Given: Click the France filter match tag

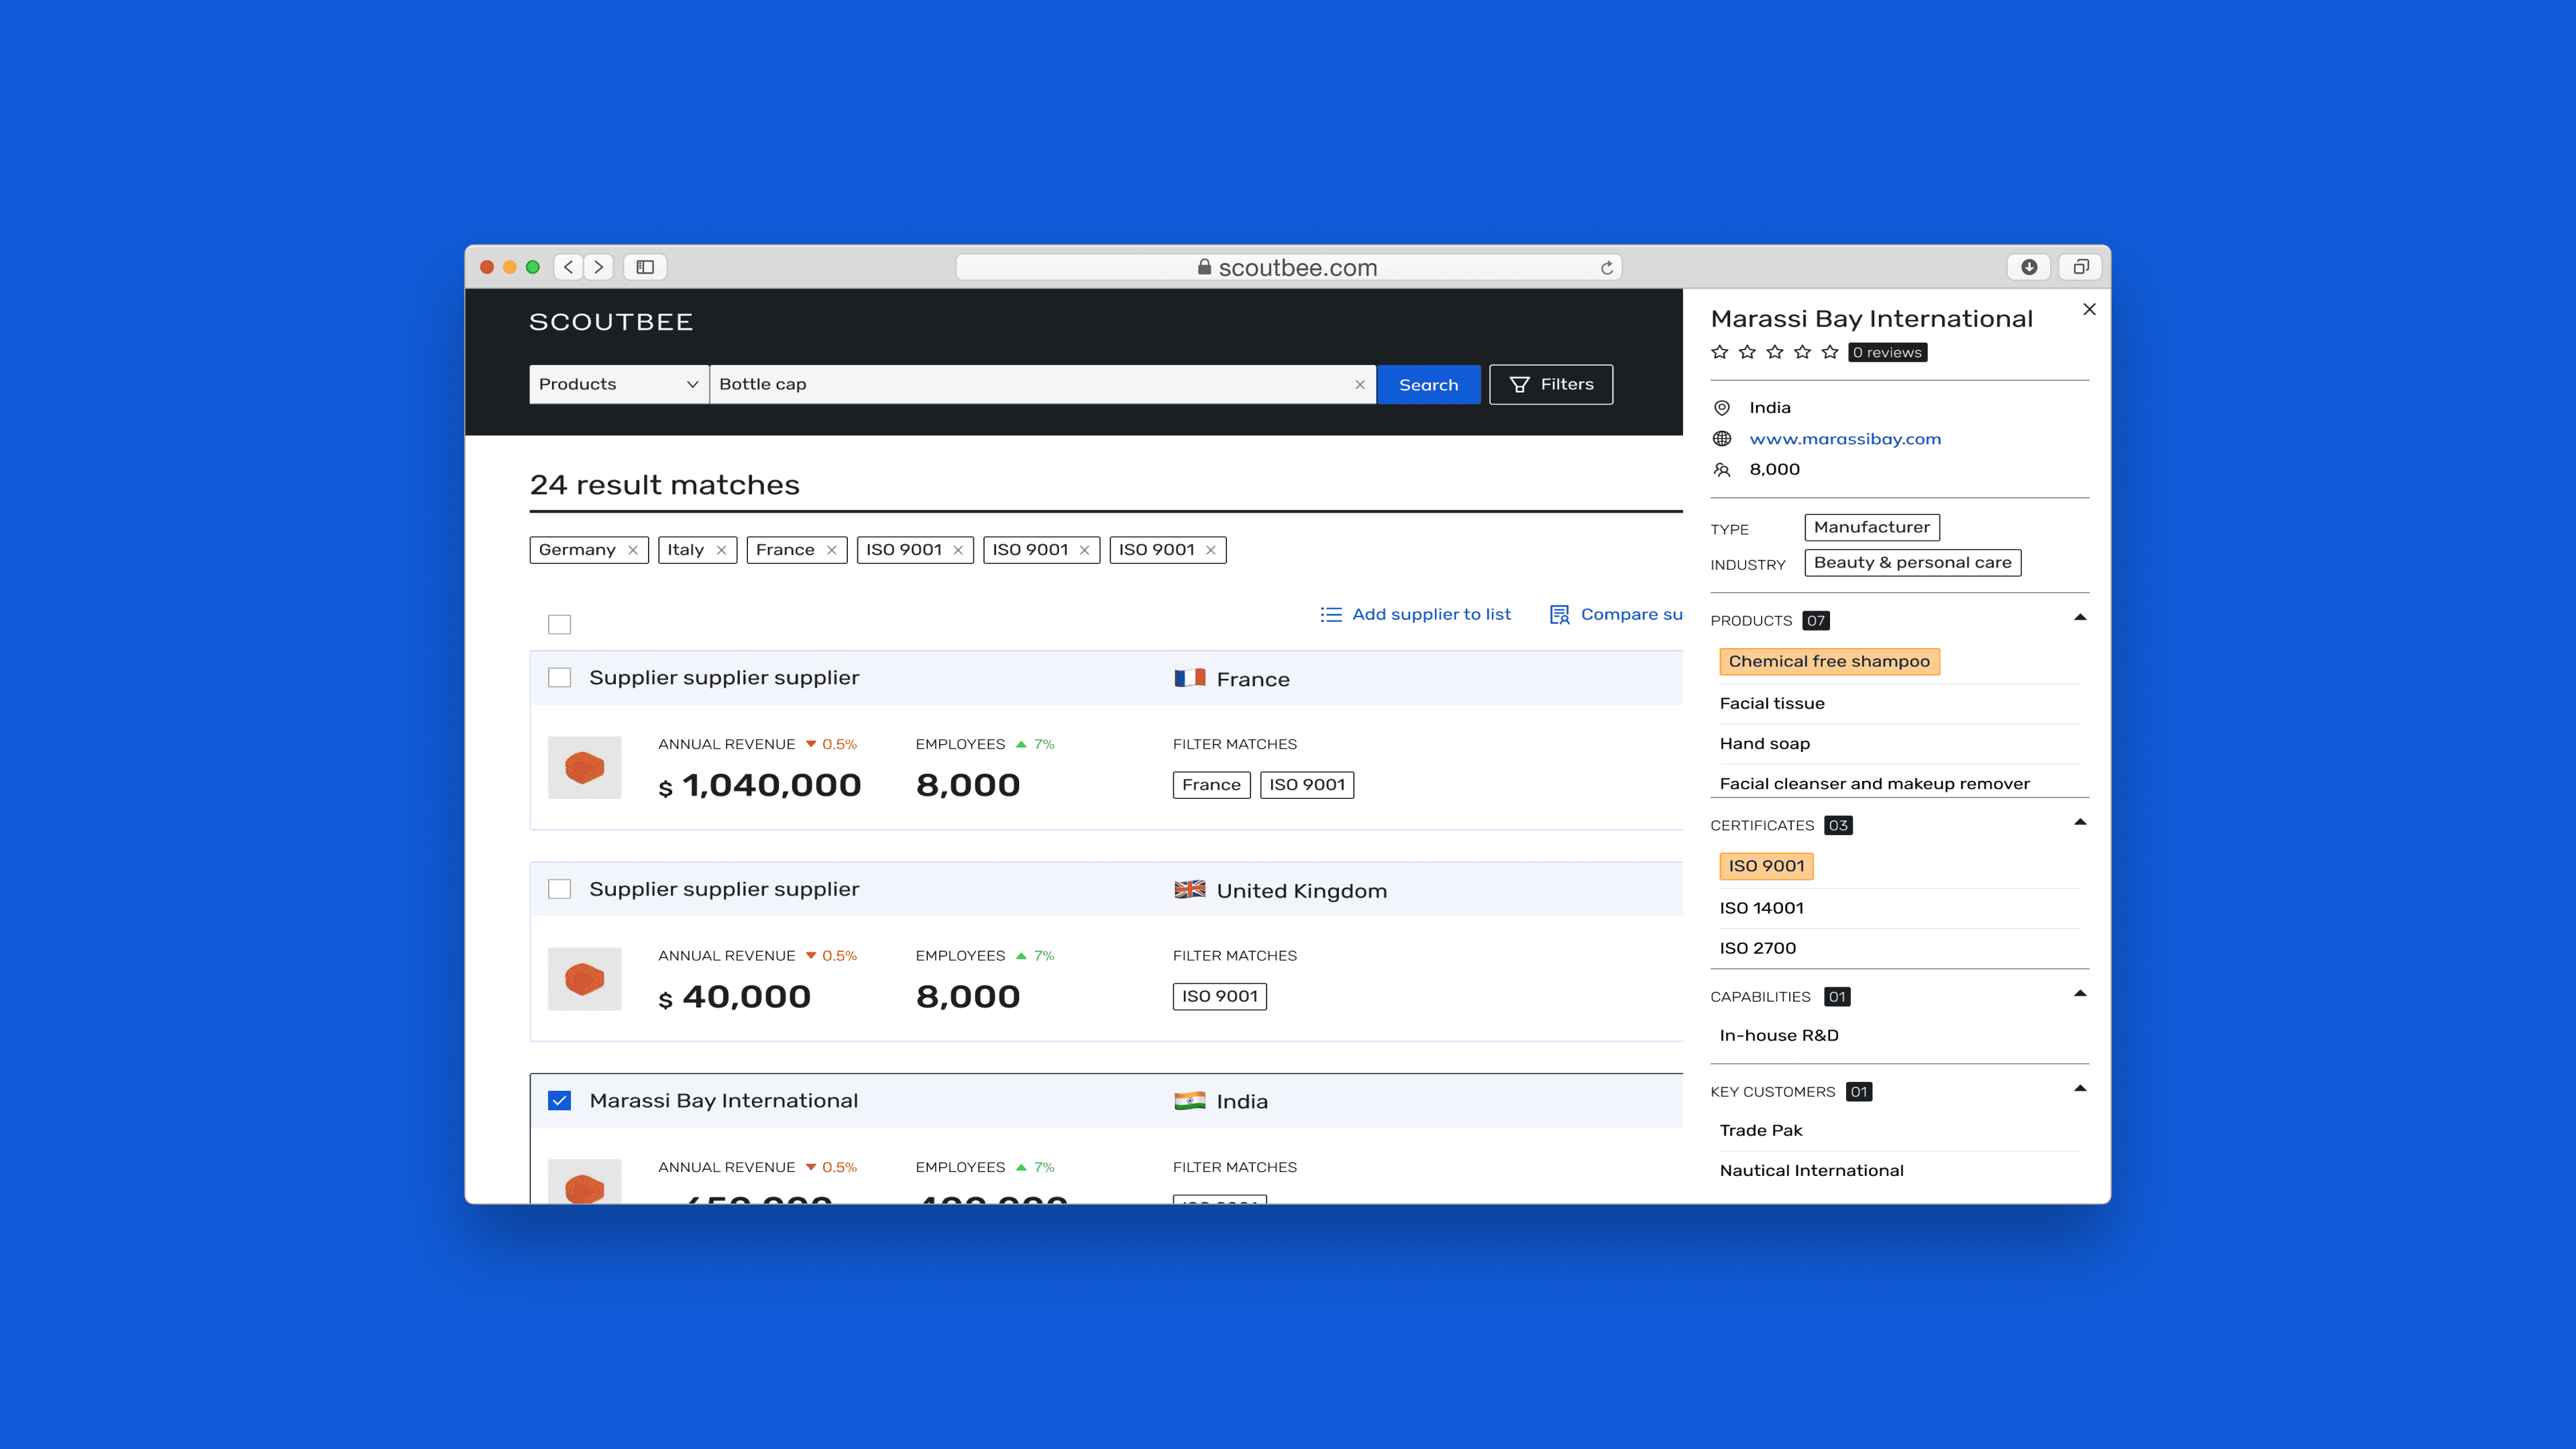Looking at the screenshot, I should [1211, 785].
